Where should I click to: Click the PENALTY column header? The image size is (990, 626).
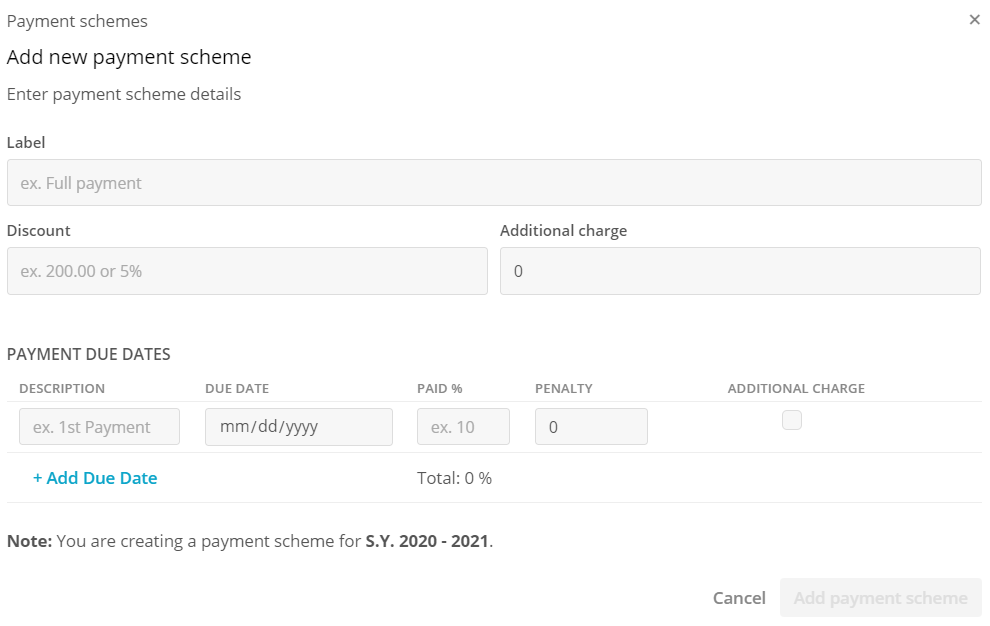click(x=564, y=389)
